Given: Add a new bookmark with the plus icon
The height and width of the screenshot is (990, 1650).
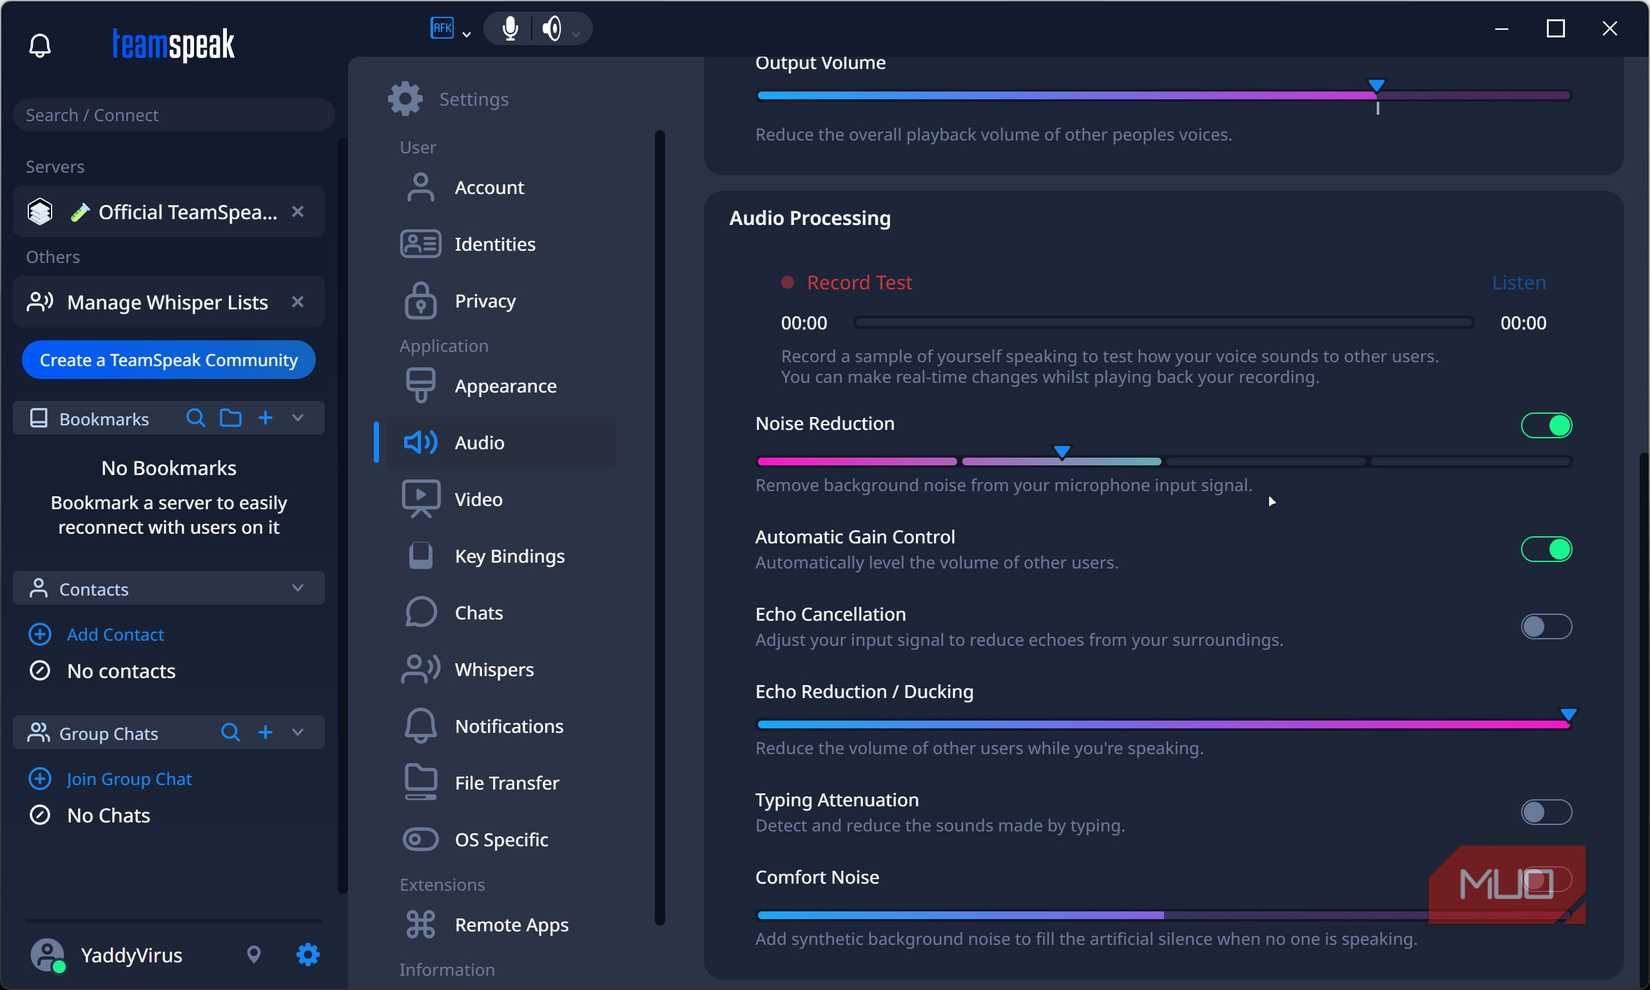Looking at the screenshot, I should point(265,418).
